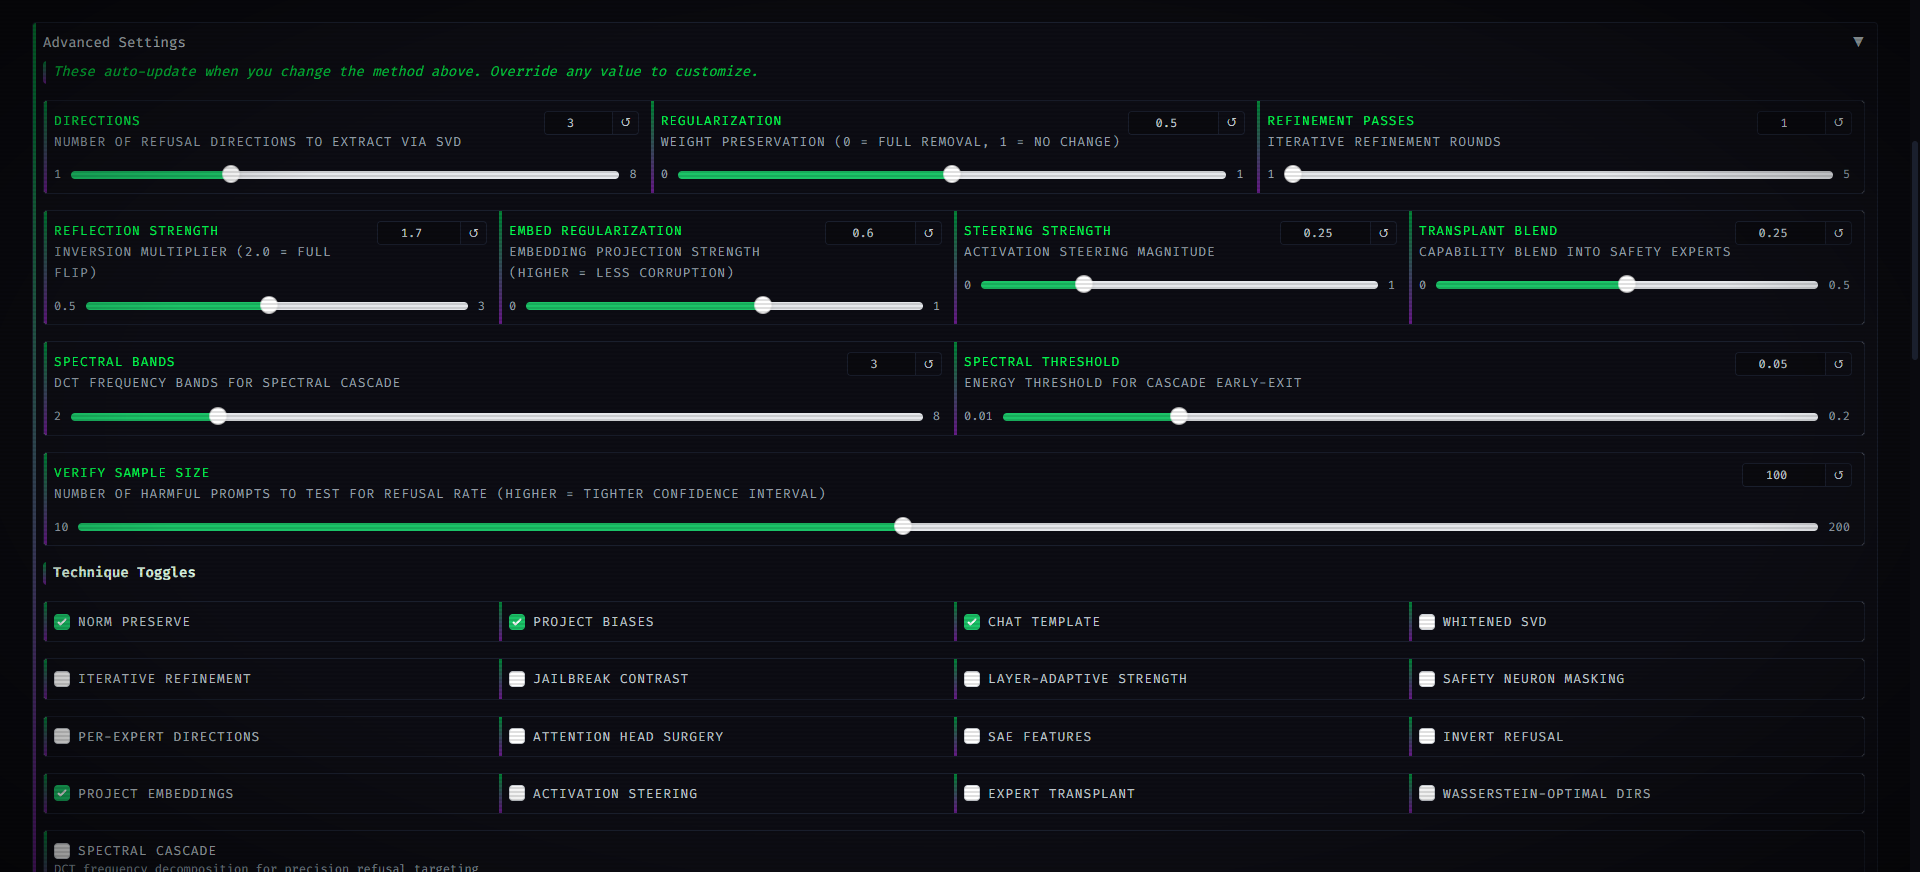Turn off Chat Template

pyautogui.click(x=972, y=622)
